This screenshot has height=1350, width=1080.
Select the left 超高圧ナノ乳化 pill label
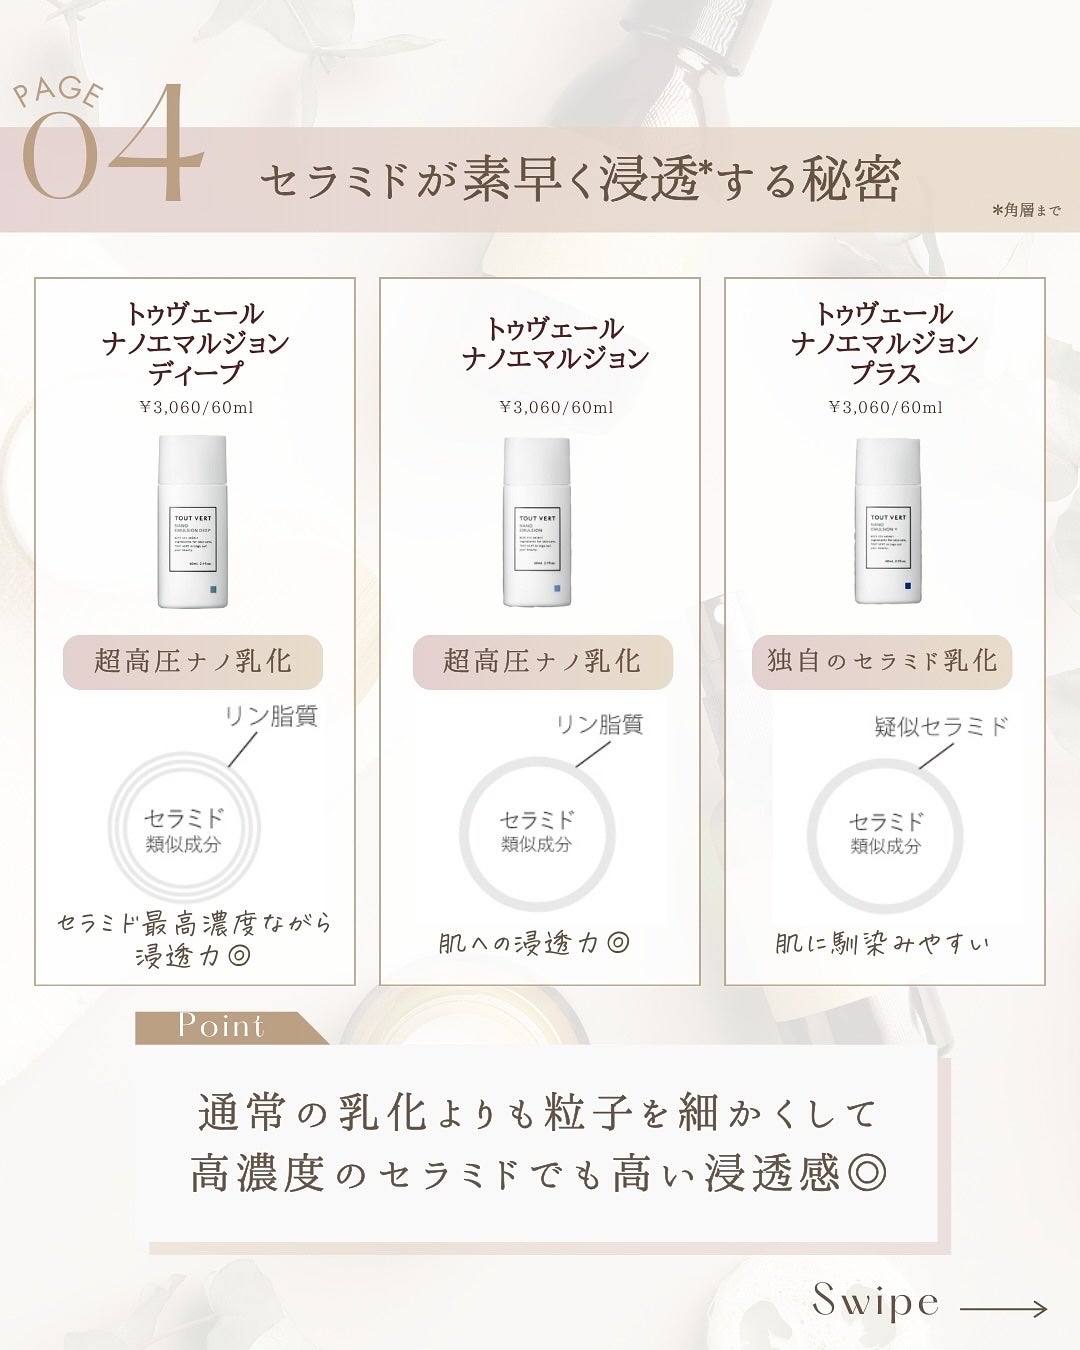coord(193,662)
